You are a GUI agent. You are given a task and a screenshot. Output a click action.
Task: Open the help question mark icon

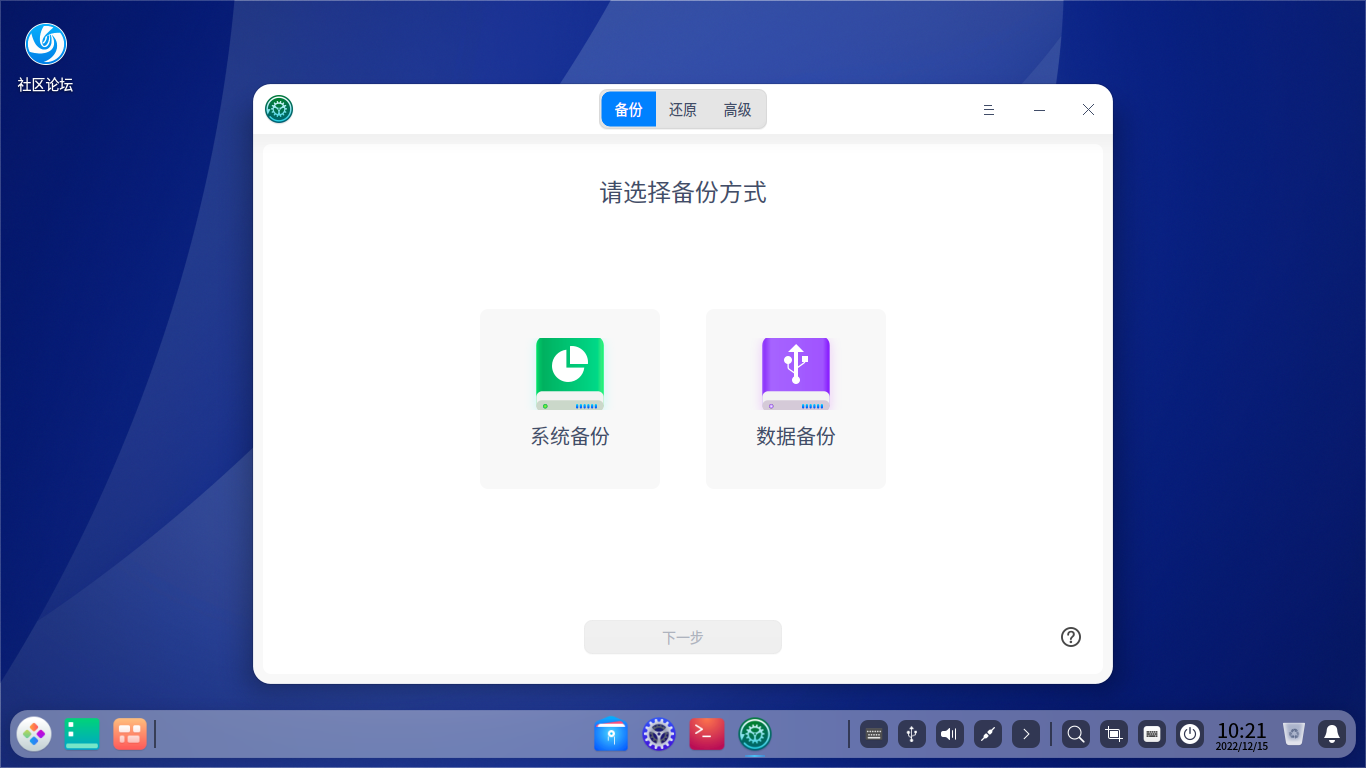1070,637
